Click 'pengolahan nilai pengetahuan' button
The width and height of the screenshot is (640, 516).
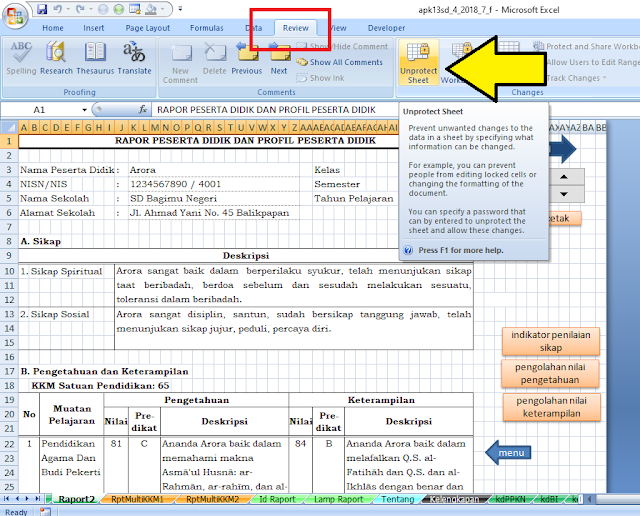click(550, 374)
